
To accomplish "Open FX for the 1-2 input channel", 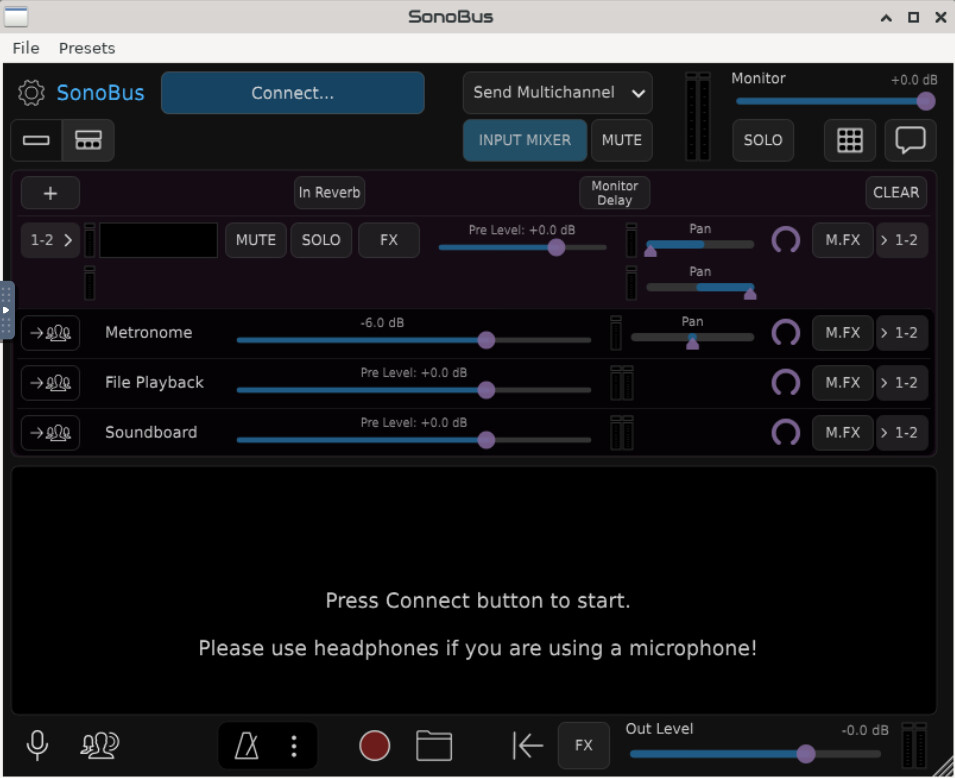I will [x=389, y=240].
